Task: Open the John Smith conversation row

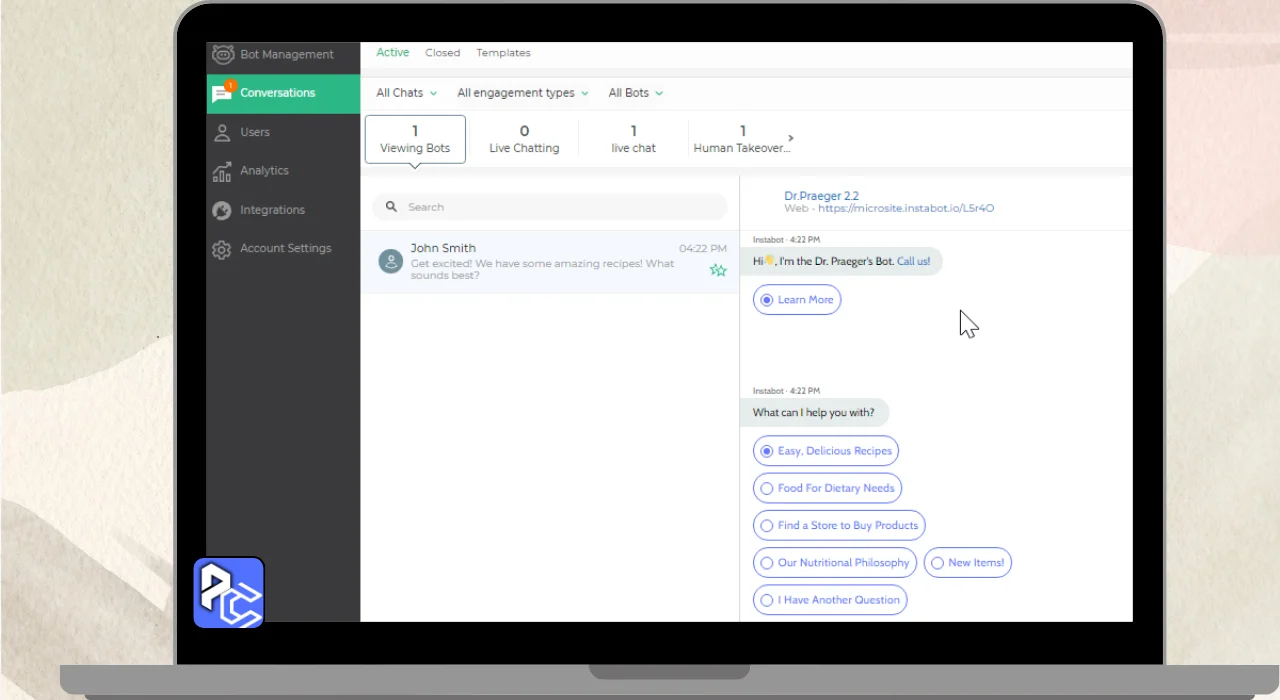Action: (x=550, y=262)
